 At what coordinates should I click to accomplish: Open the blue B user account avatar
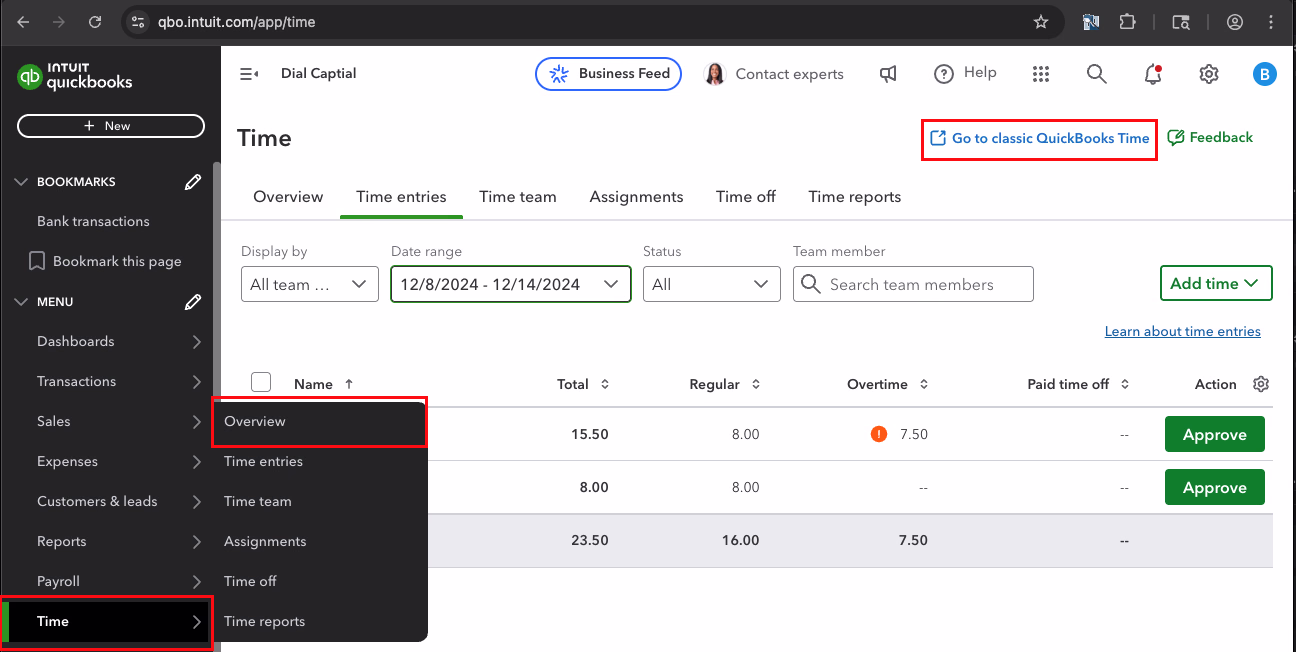tap(1265, 73)
